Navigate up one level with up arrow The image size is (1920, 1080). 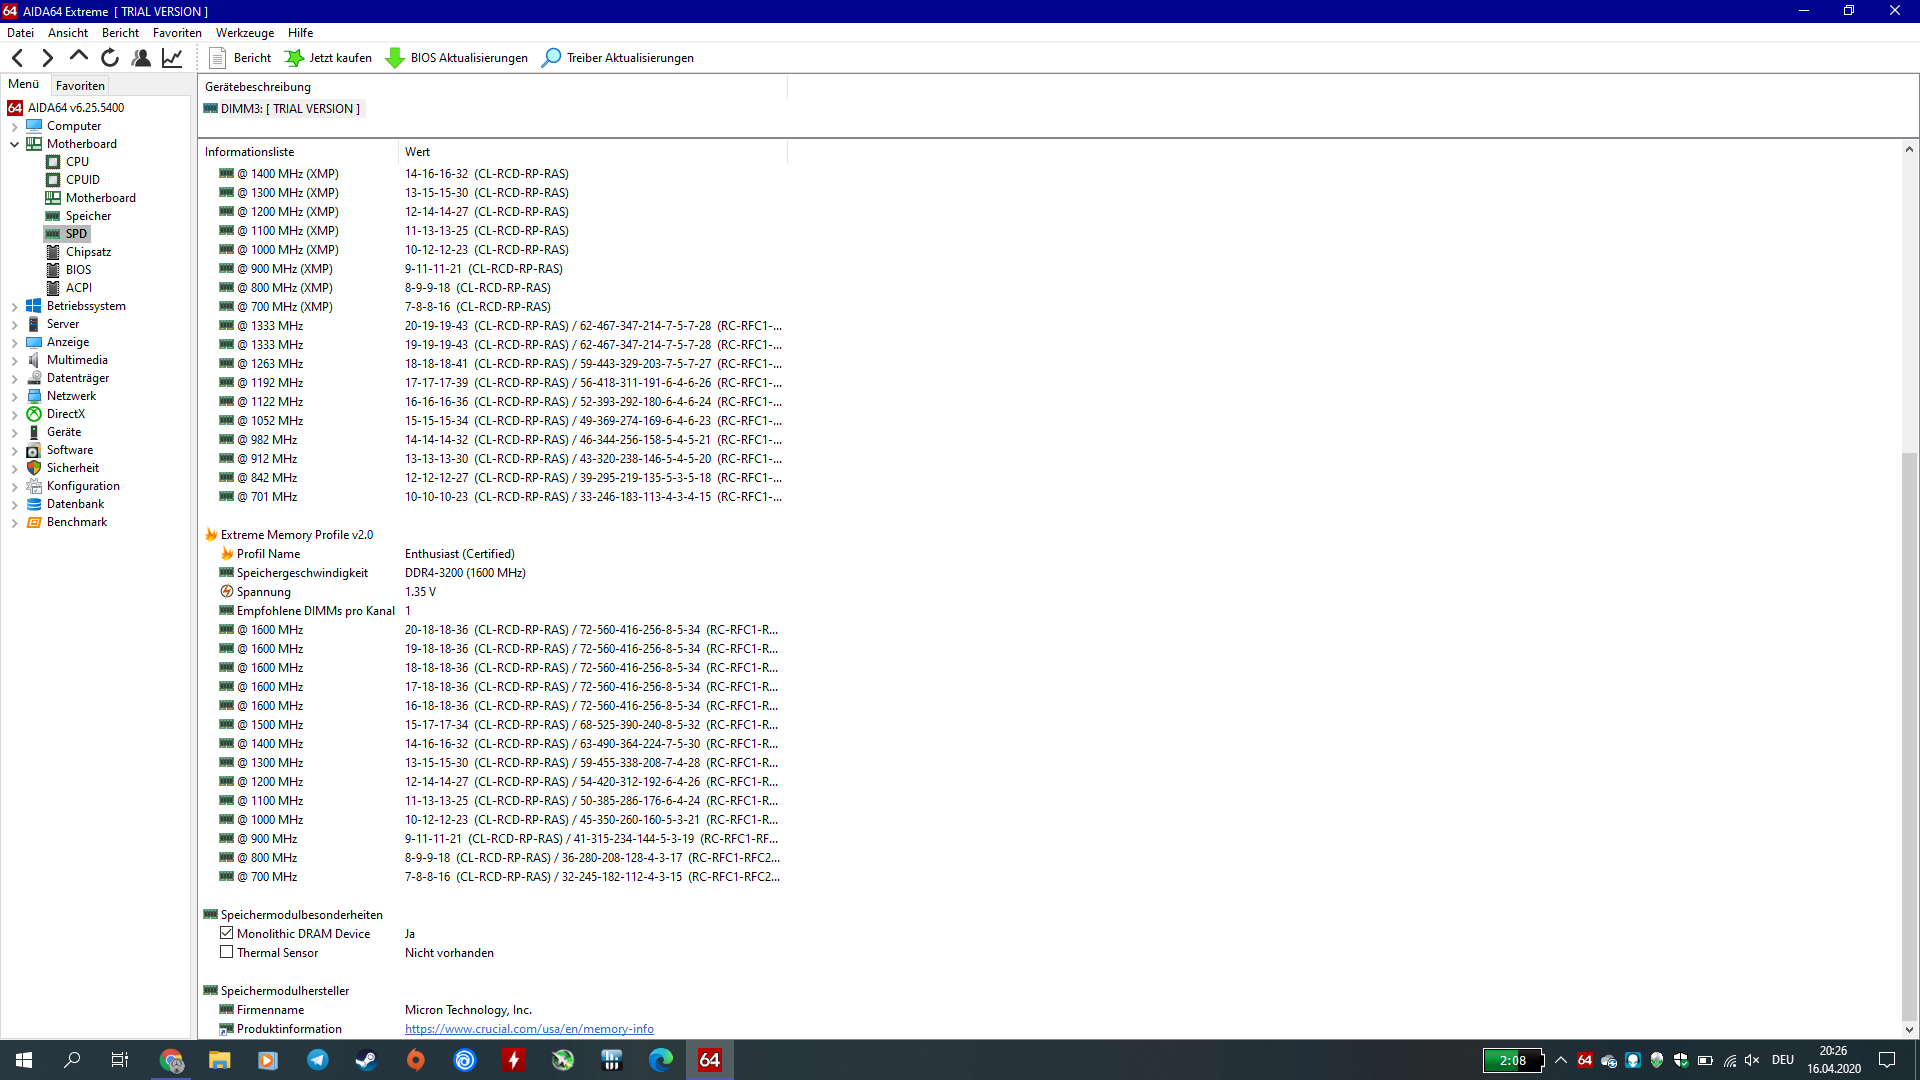[x=79, y=57]
